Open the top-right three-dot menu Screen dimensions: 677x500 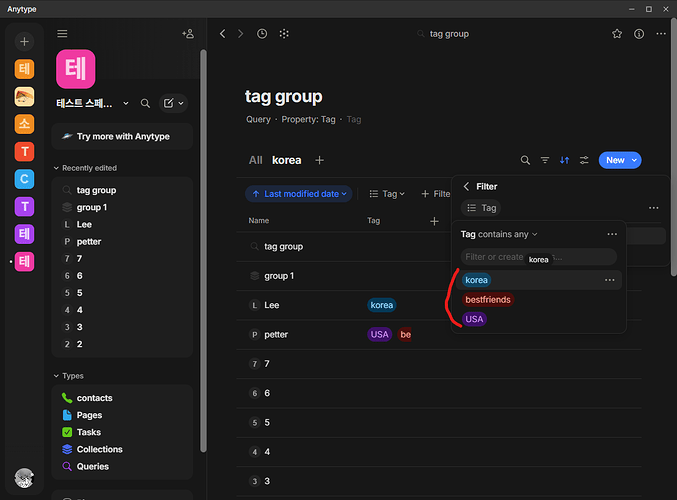[x=661, y=34]
